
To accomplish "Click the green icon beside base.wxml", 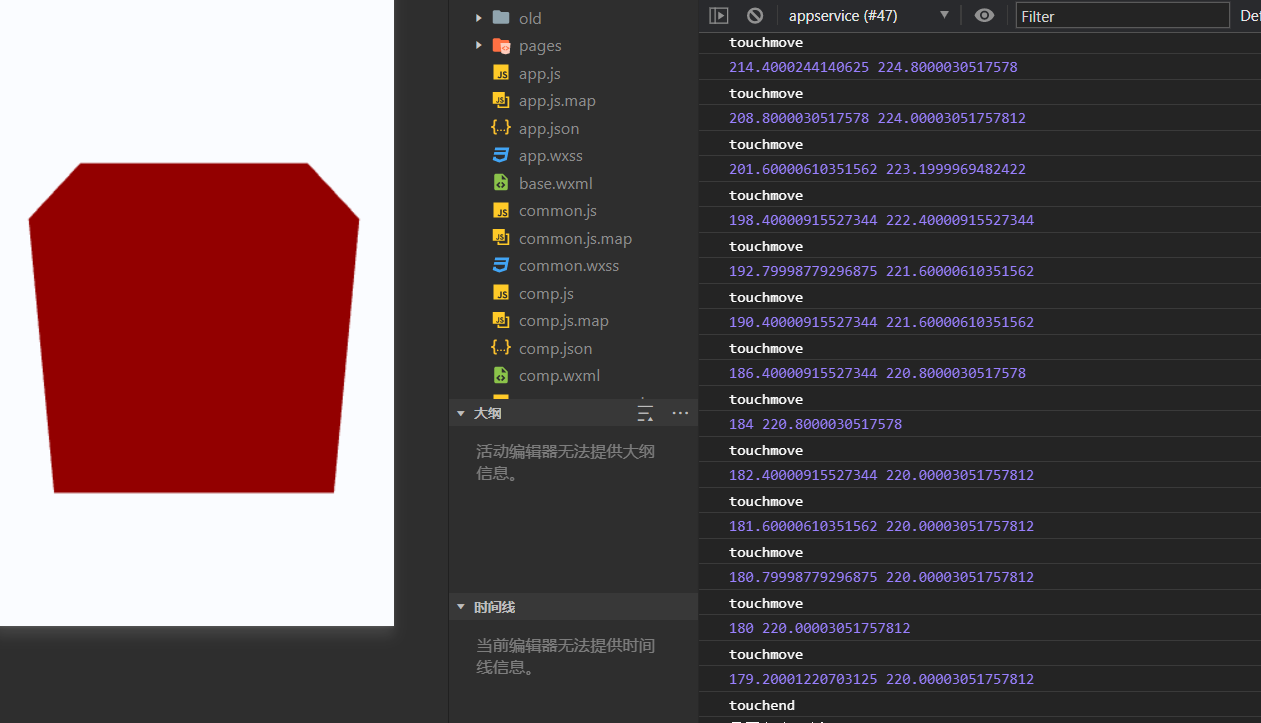I will [x=501, y=183].
